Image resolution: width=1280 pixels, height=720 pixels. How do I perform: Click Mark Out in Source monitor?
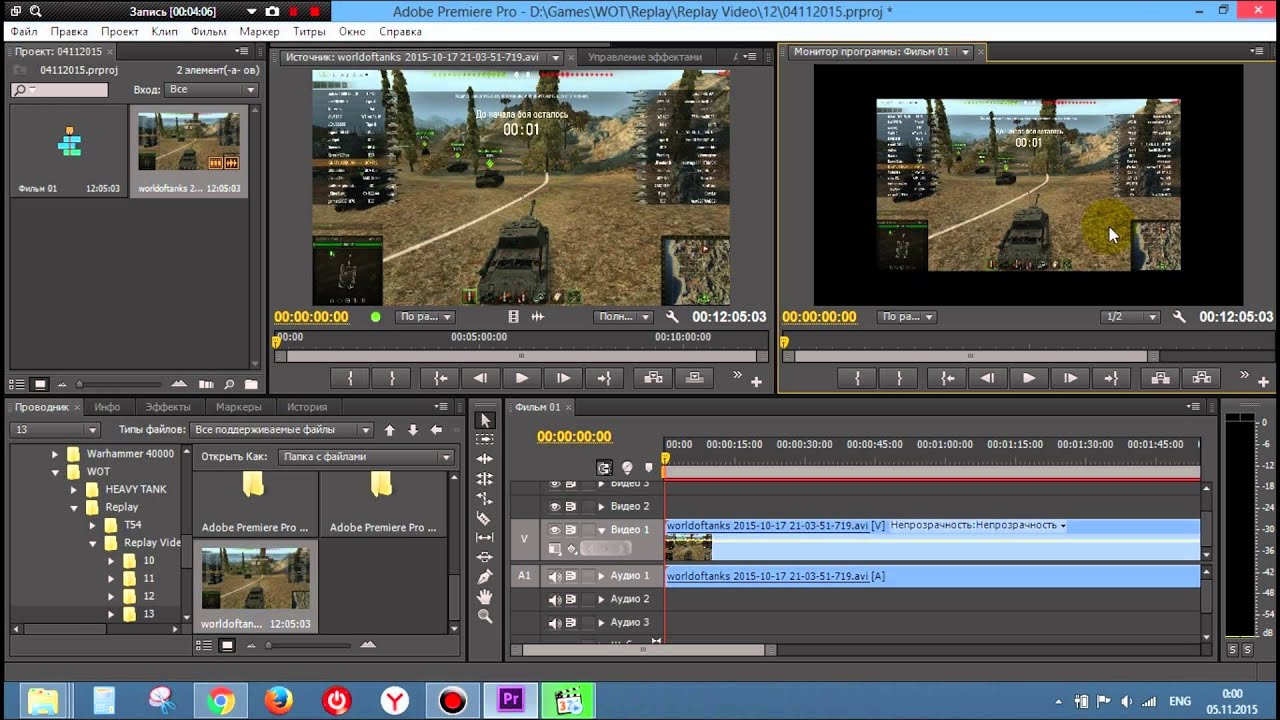pos(392,378)
